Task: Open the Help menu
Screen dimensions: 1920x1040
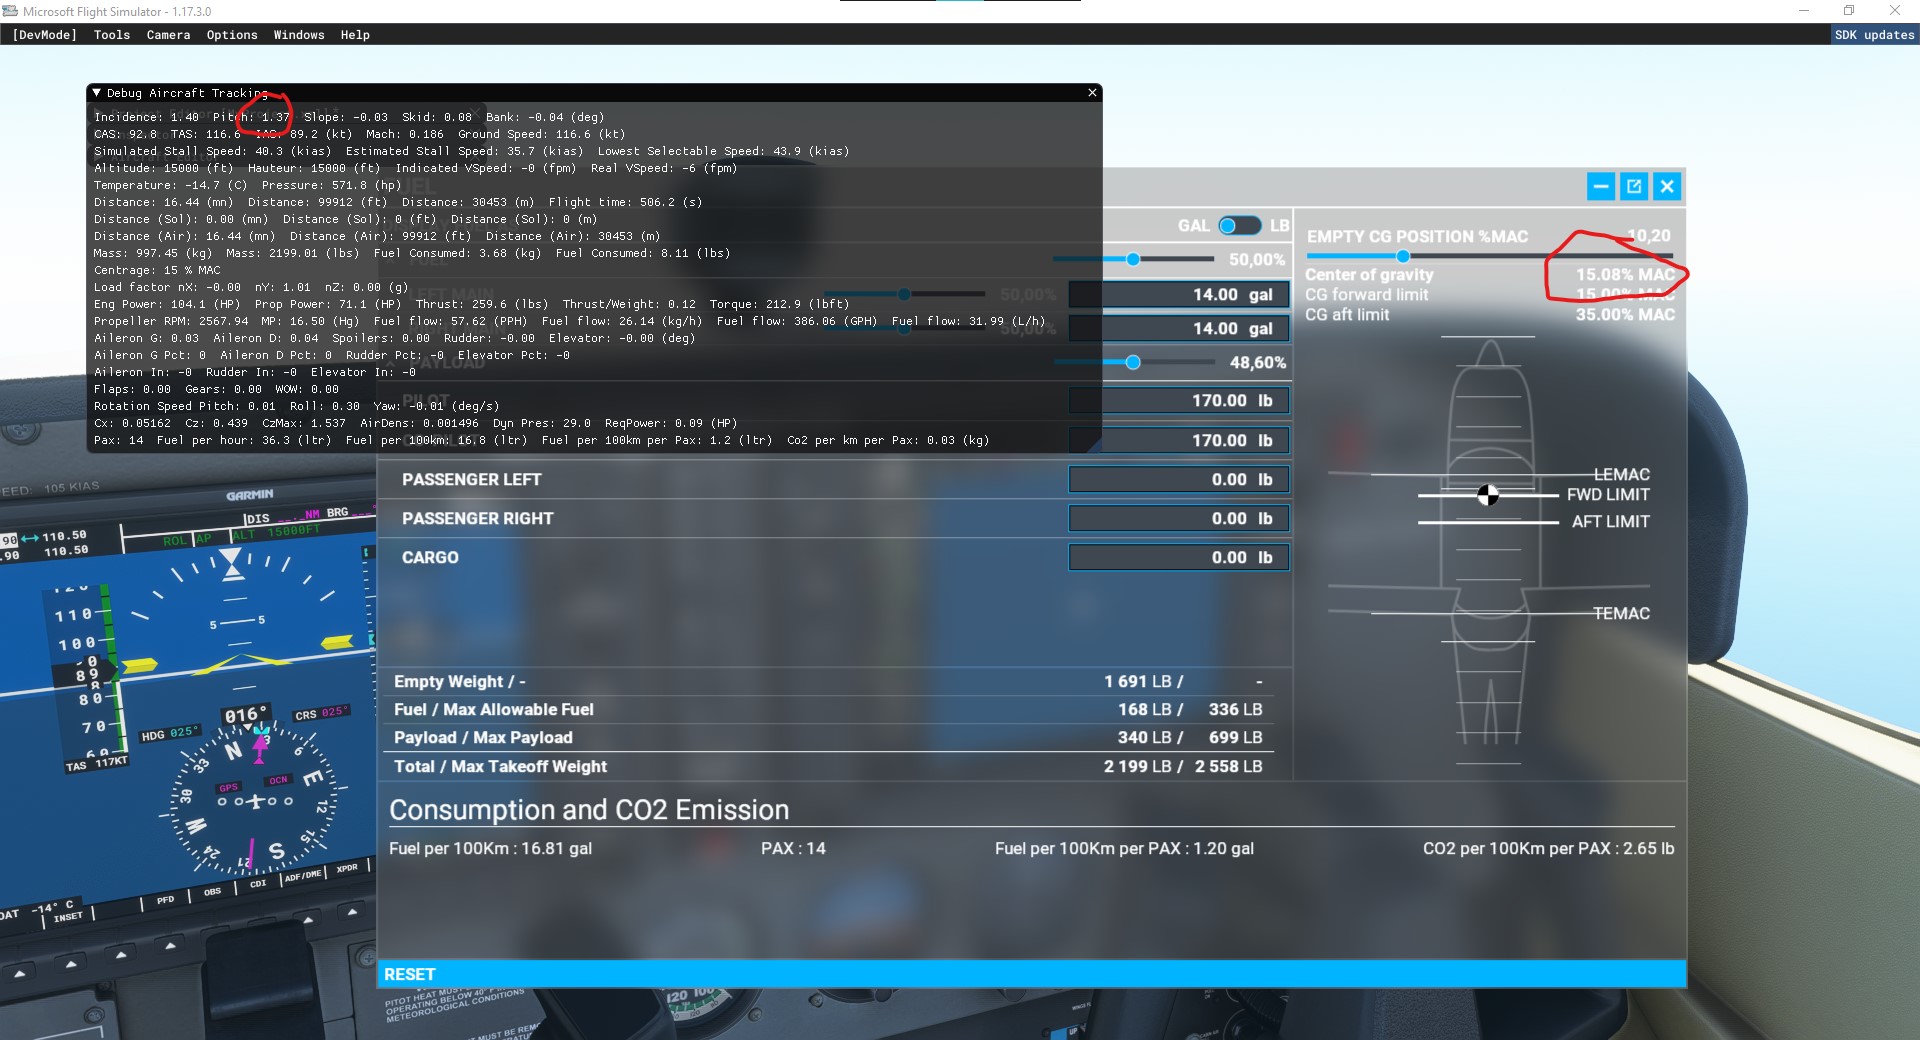Action: pyautogui.click(x=355, y=35)
